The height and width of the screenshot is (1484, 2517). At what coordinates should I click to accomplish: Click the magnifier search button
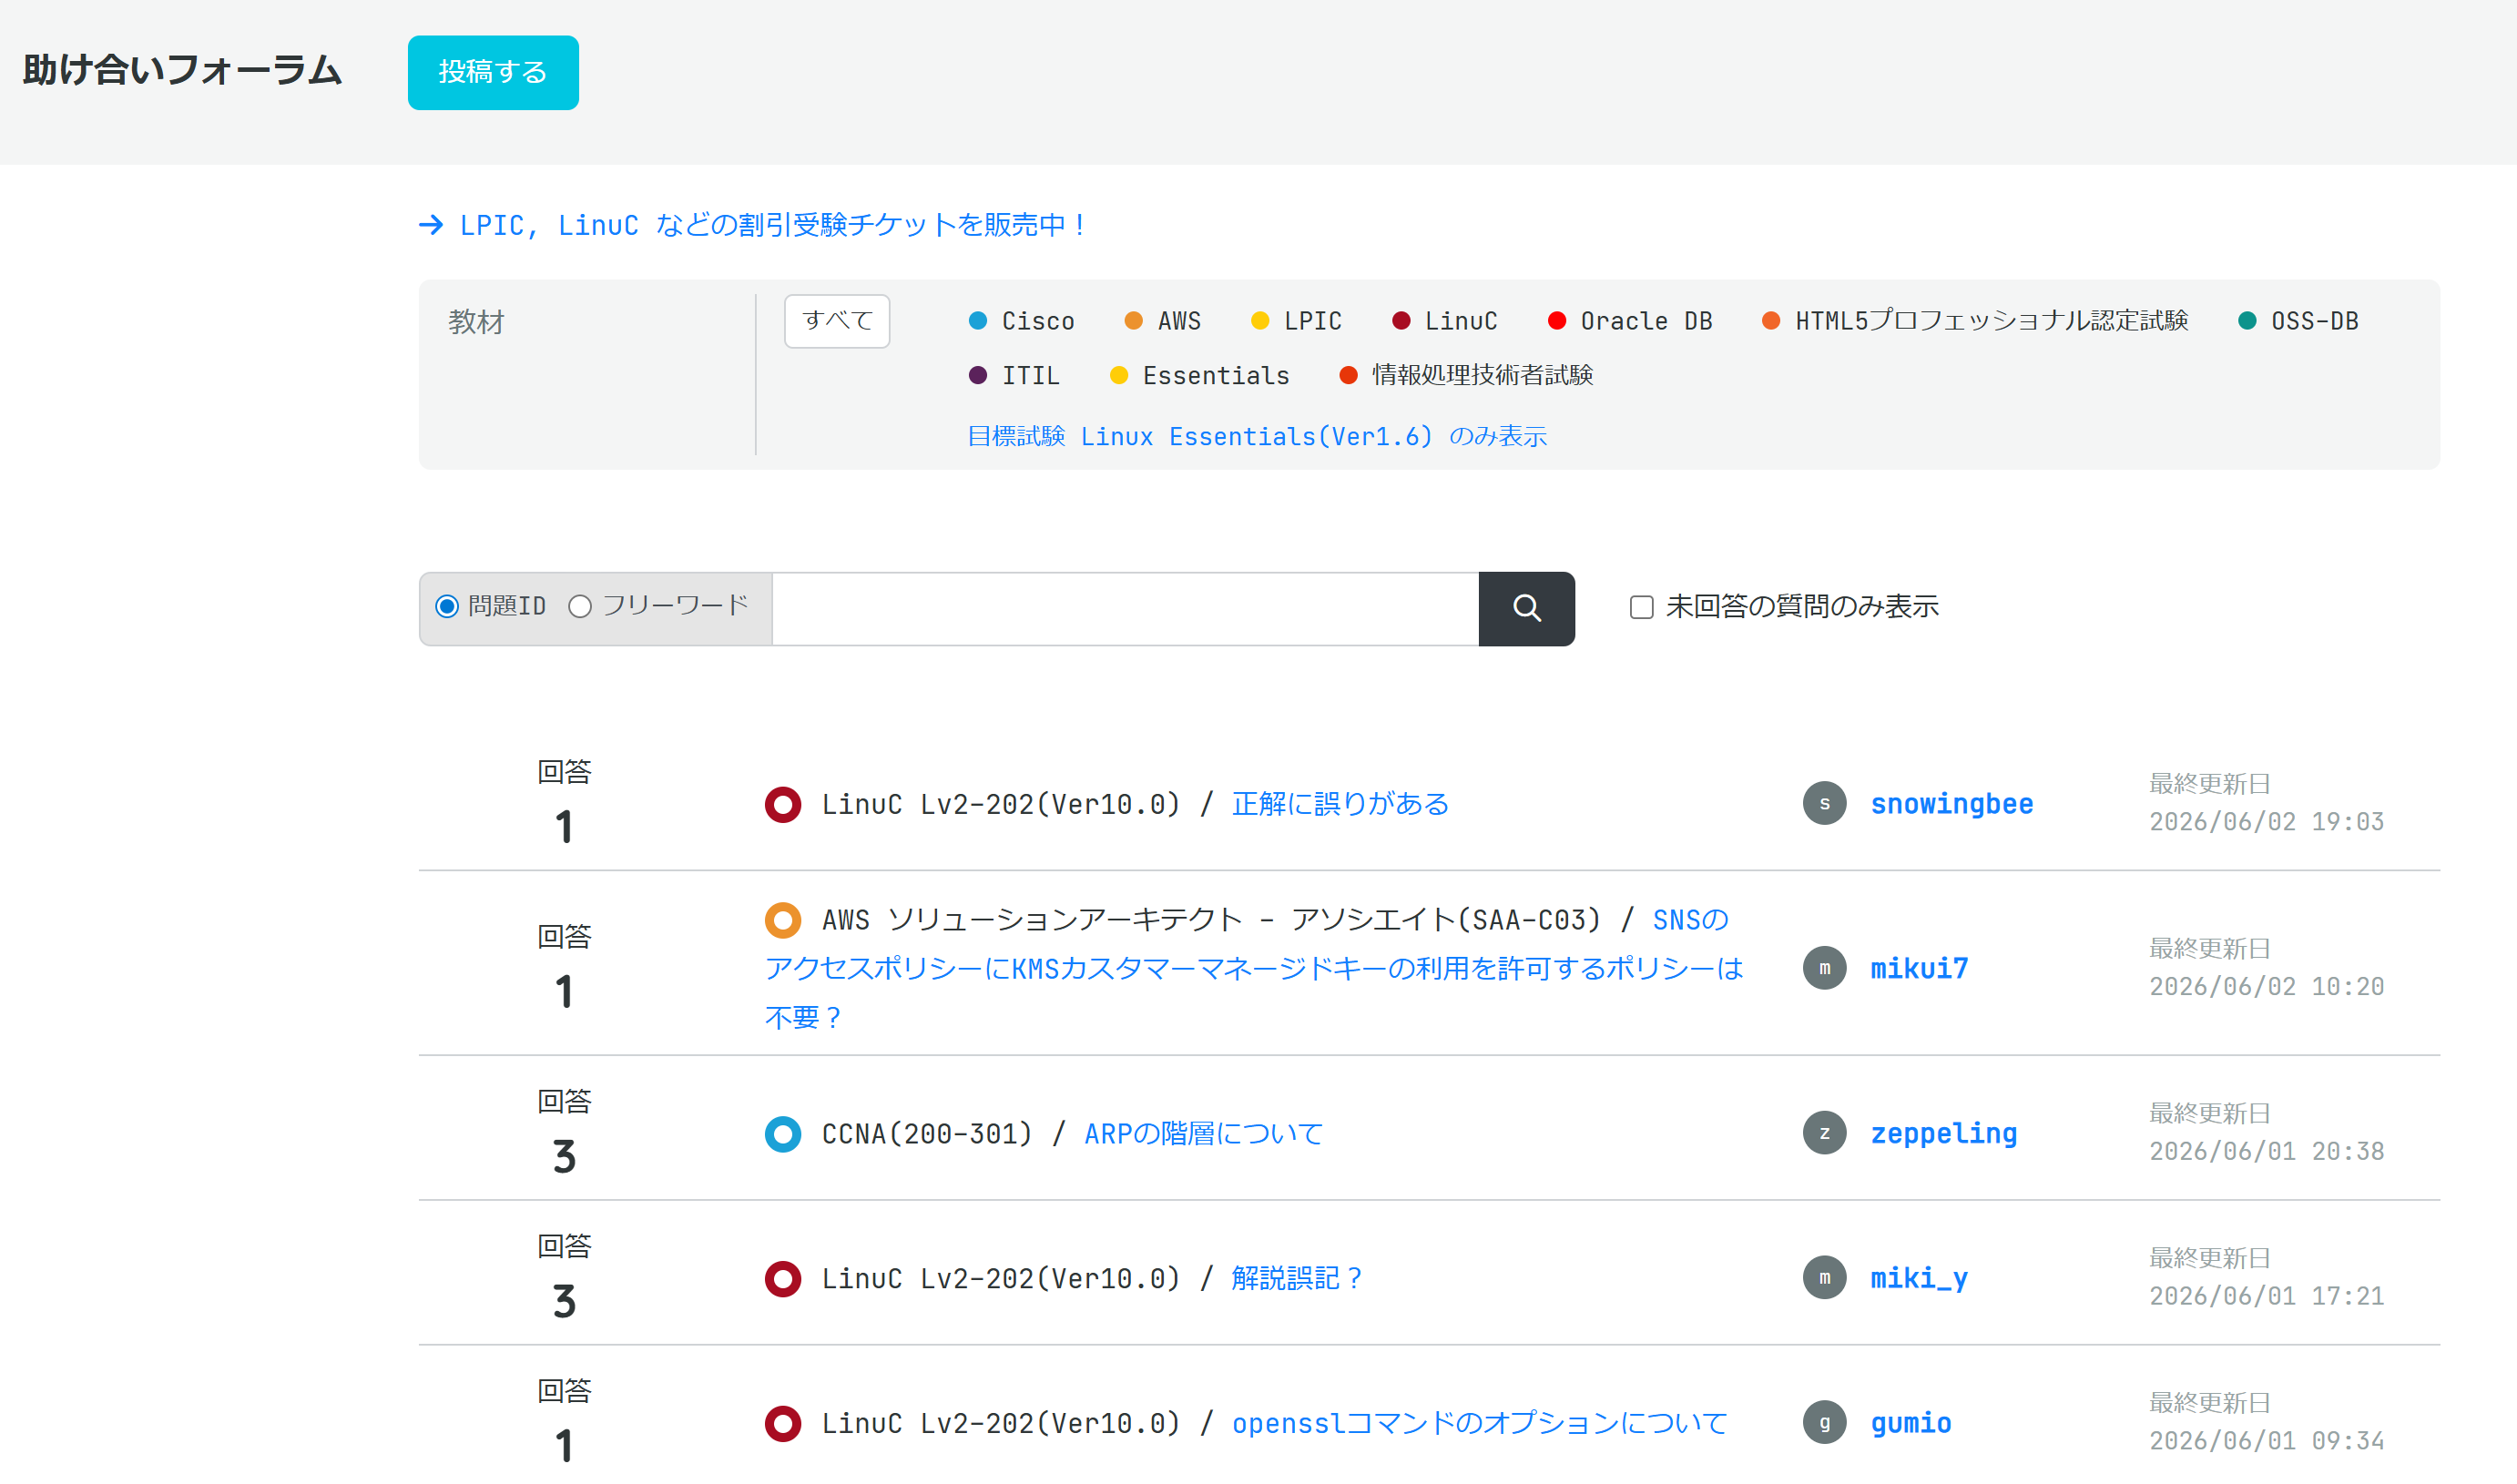pyautogui.click(x=1526, y=609)
